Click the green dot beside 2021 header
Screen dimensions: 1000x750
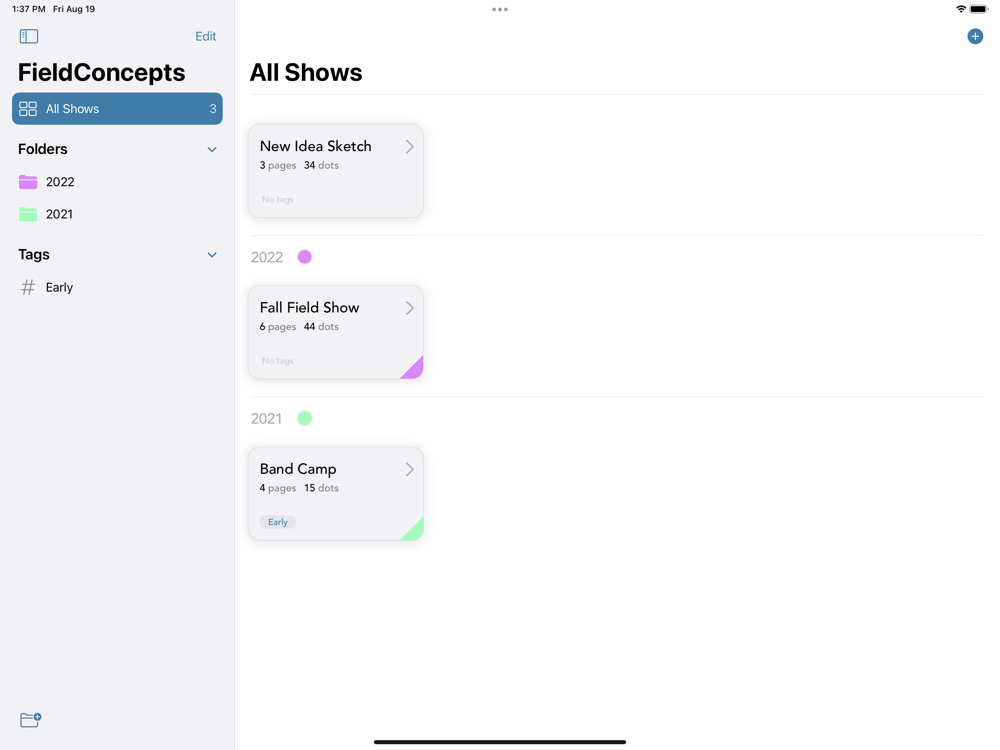pyautogui.click(x=304, y=418)
